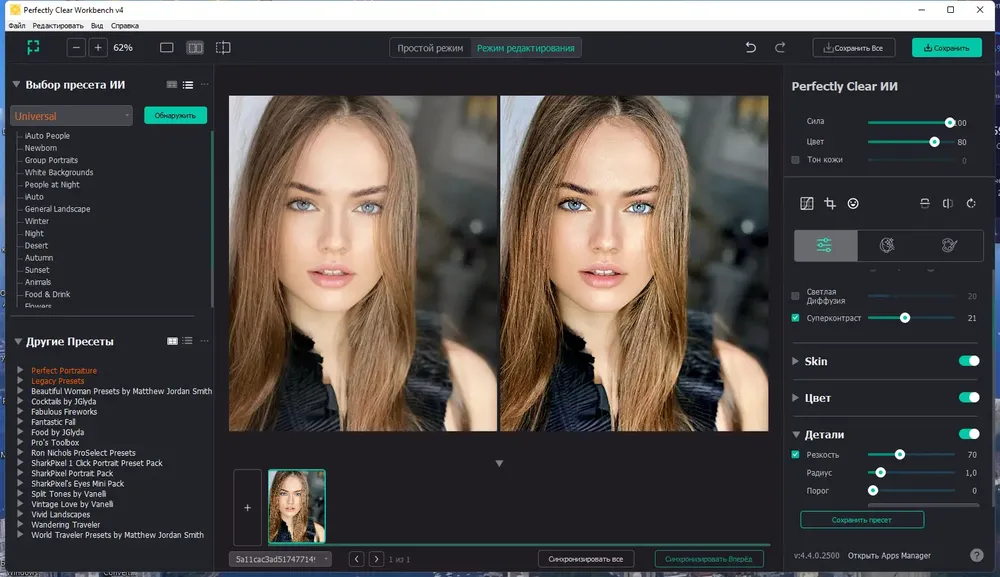Switch to Простой режим tab

430,48
